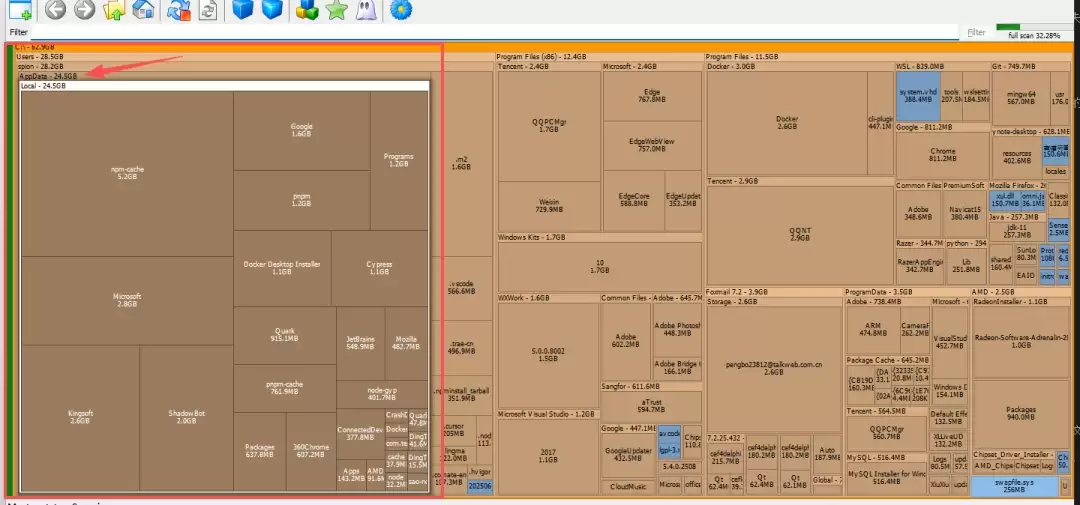Select the ProgramData - 3.5GB header
1080x505 pixels.
[906, 292]
